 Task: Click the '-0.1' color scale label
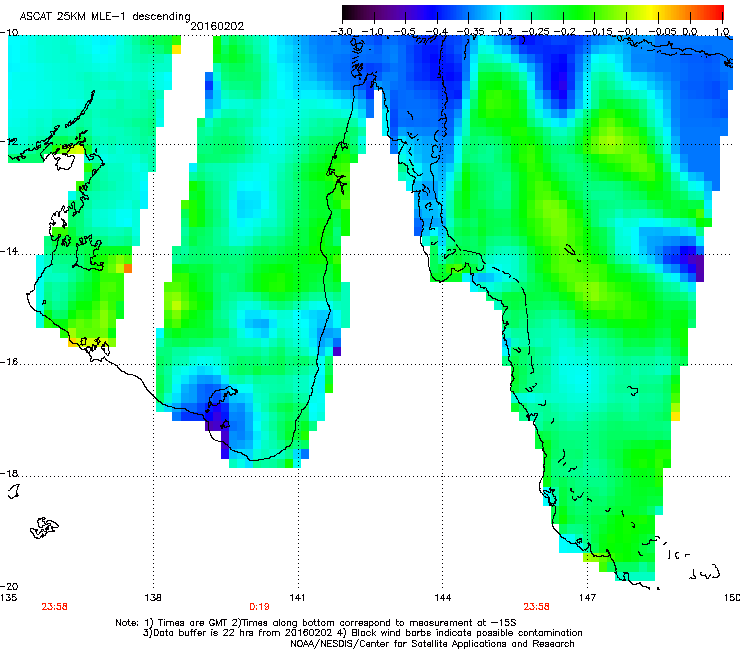point(628,32)
